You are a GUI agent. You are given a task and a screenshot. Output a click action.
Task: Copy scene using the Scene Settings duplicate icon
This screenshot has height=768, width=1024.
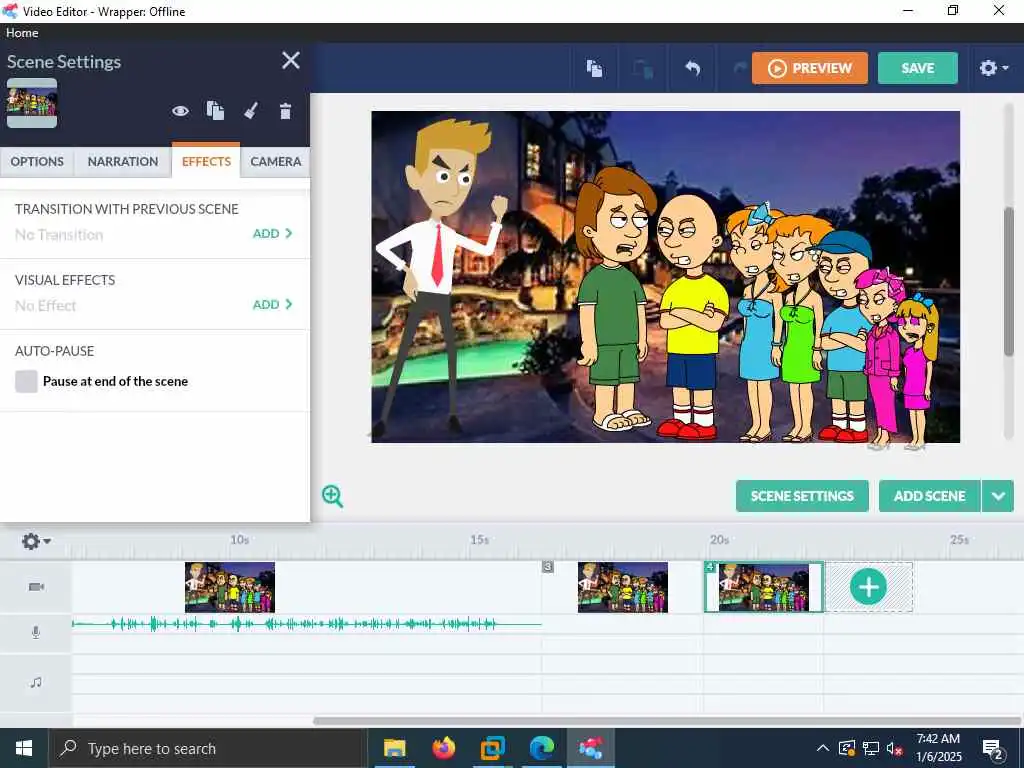(216, 111)
